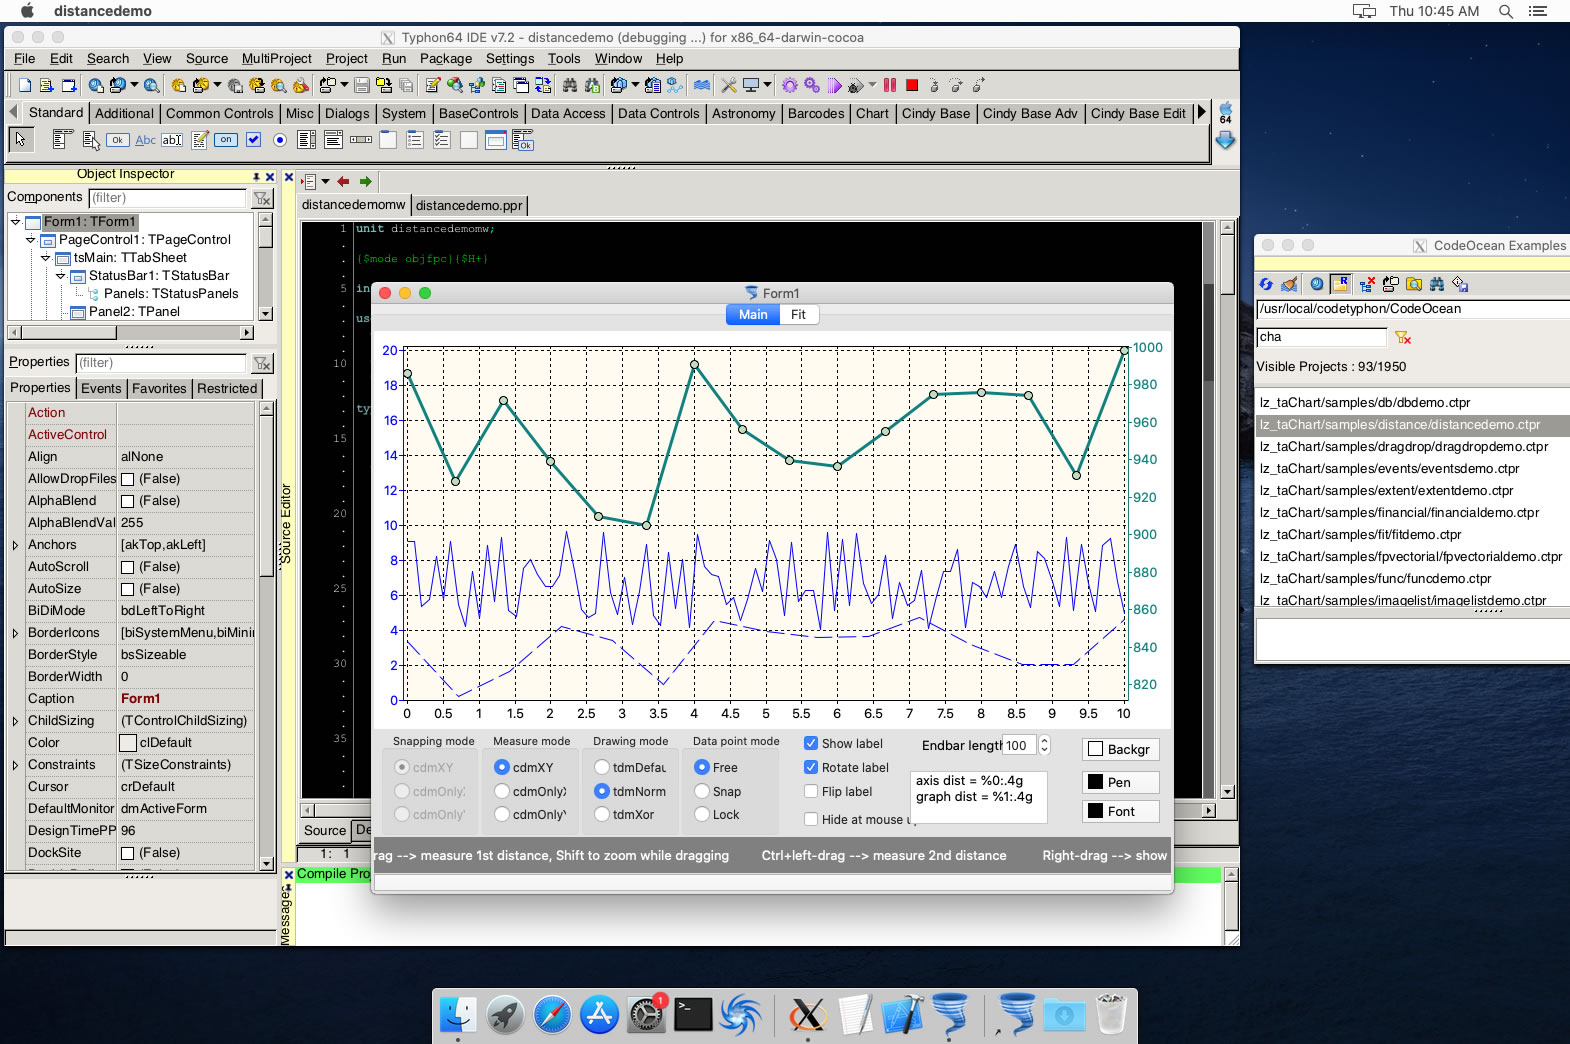Image resolution: width=1570 pixels, height=1044 pixels.
Task: Select the TListBox component icon
Action: click(307, 140)
